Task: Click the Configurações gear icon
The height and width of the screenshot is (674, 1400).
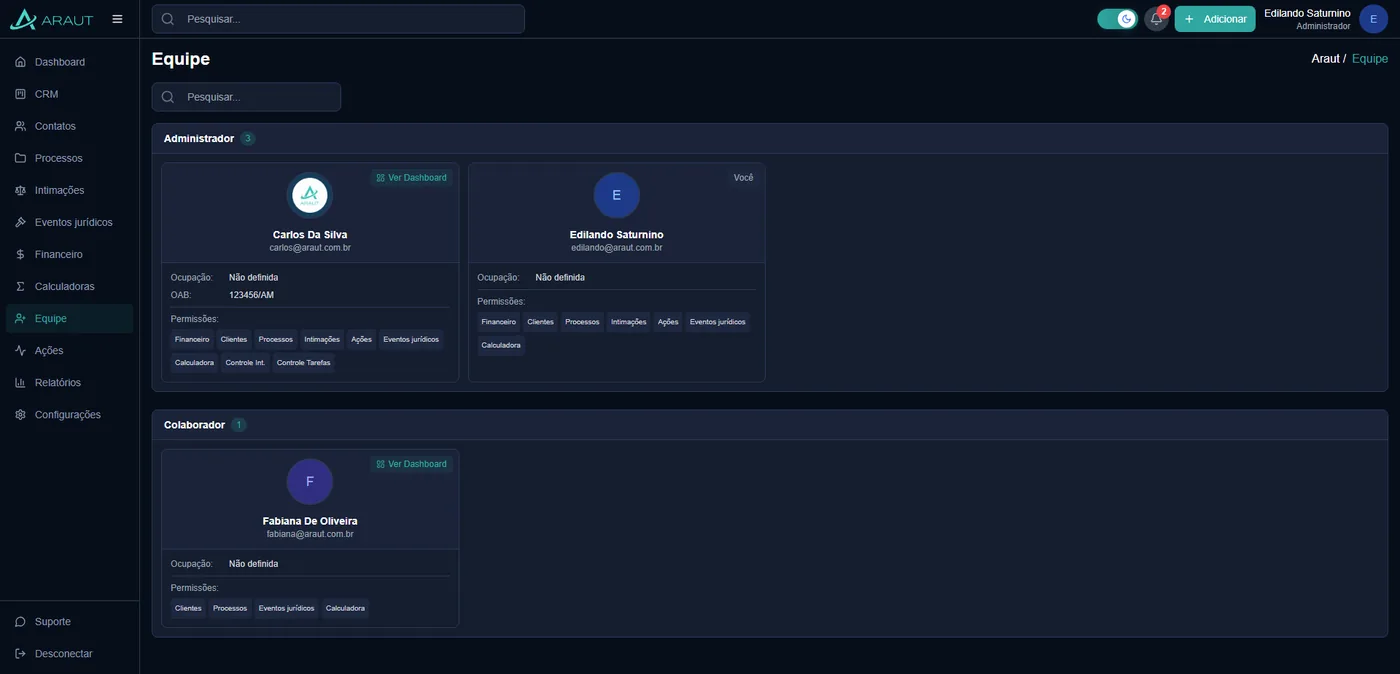Action: click(x=20, y=414)
